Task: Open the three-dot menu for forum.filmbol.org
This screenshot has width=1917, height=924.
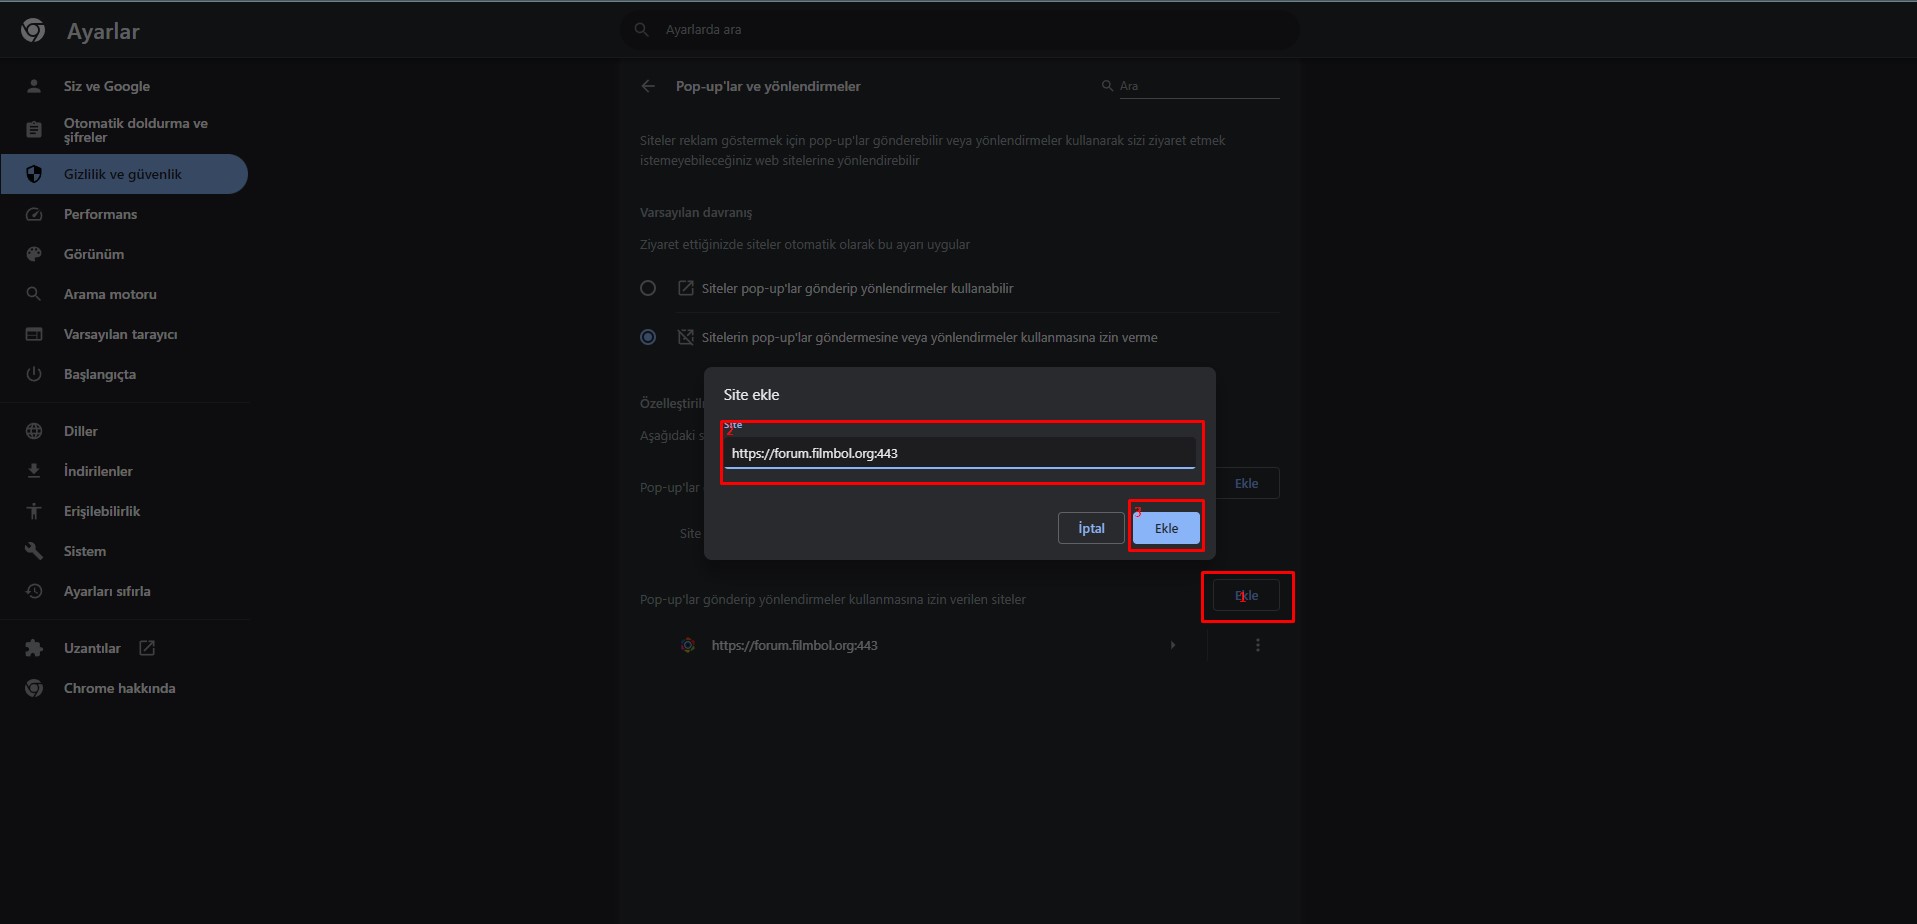Action: [x=1257, y=646]
